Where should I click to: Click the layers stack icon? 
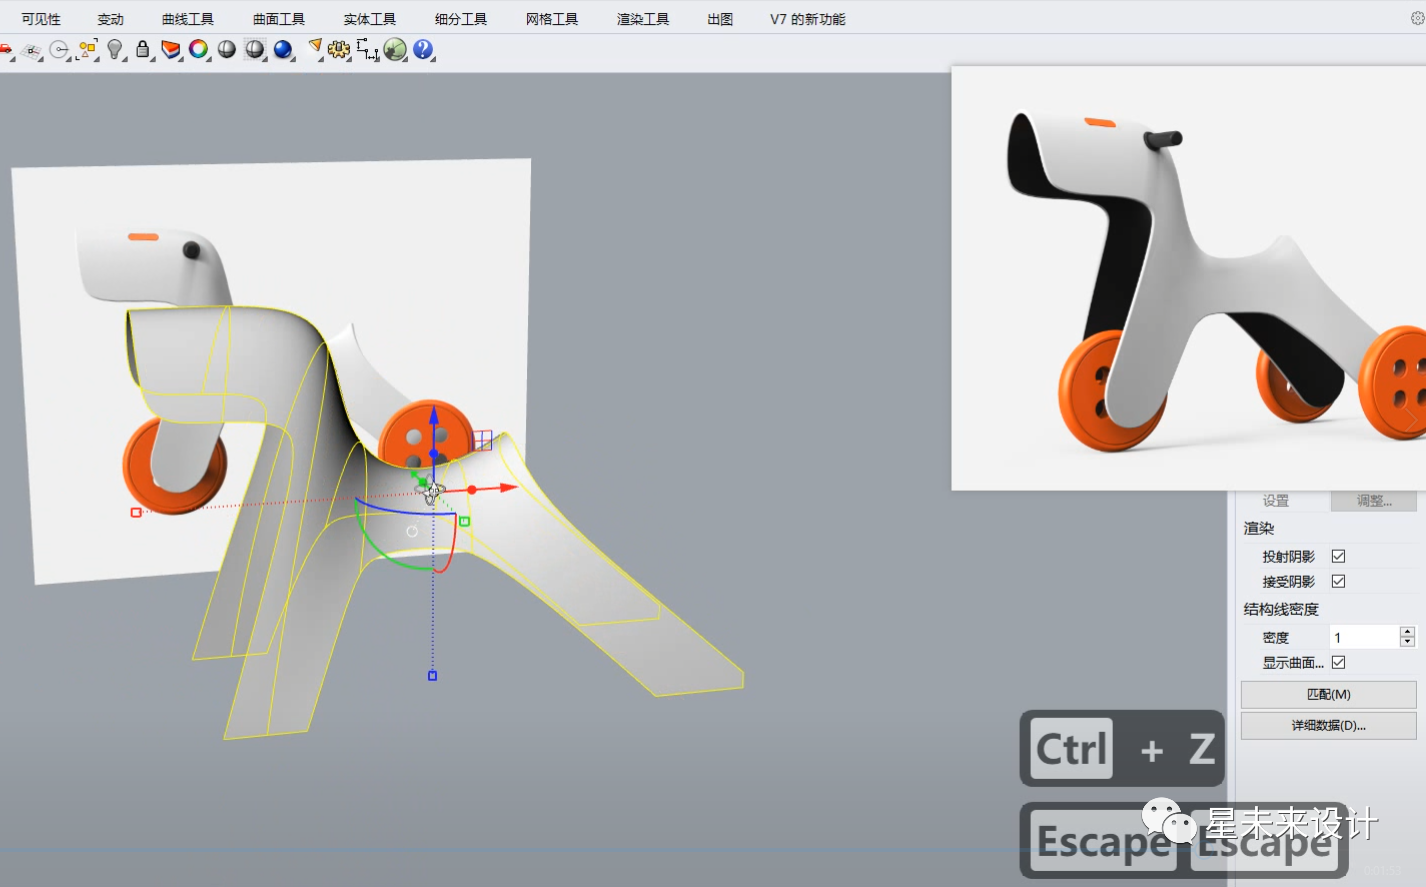pos(171,49)
